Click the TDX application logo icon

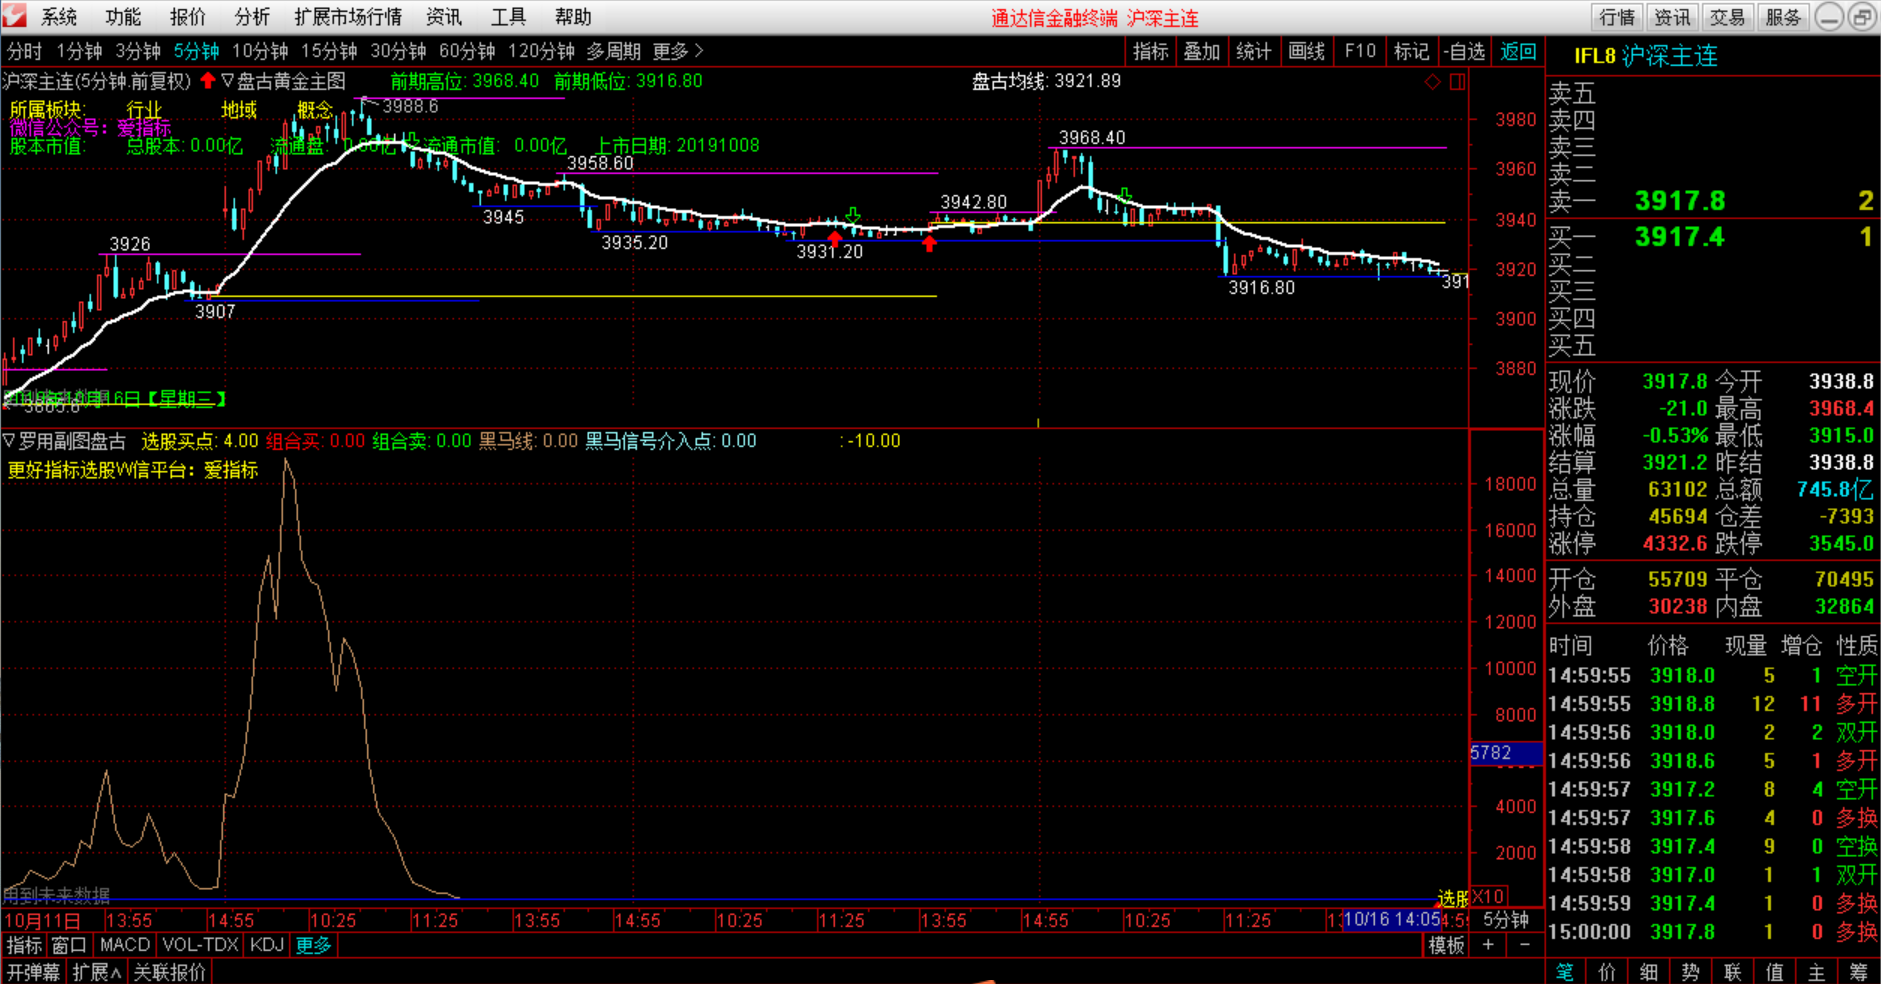[x=14, y=16]
